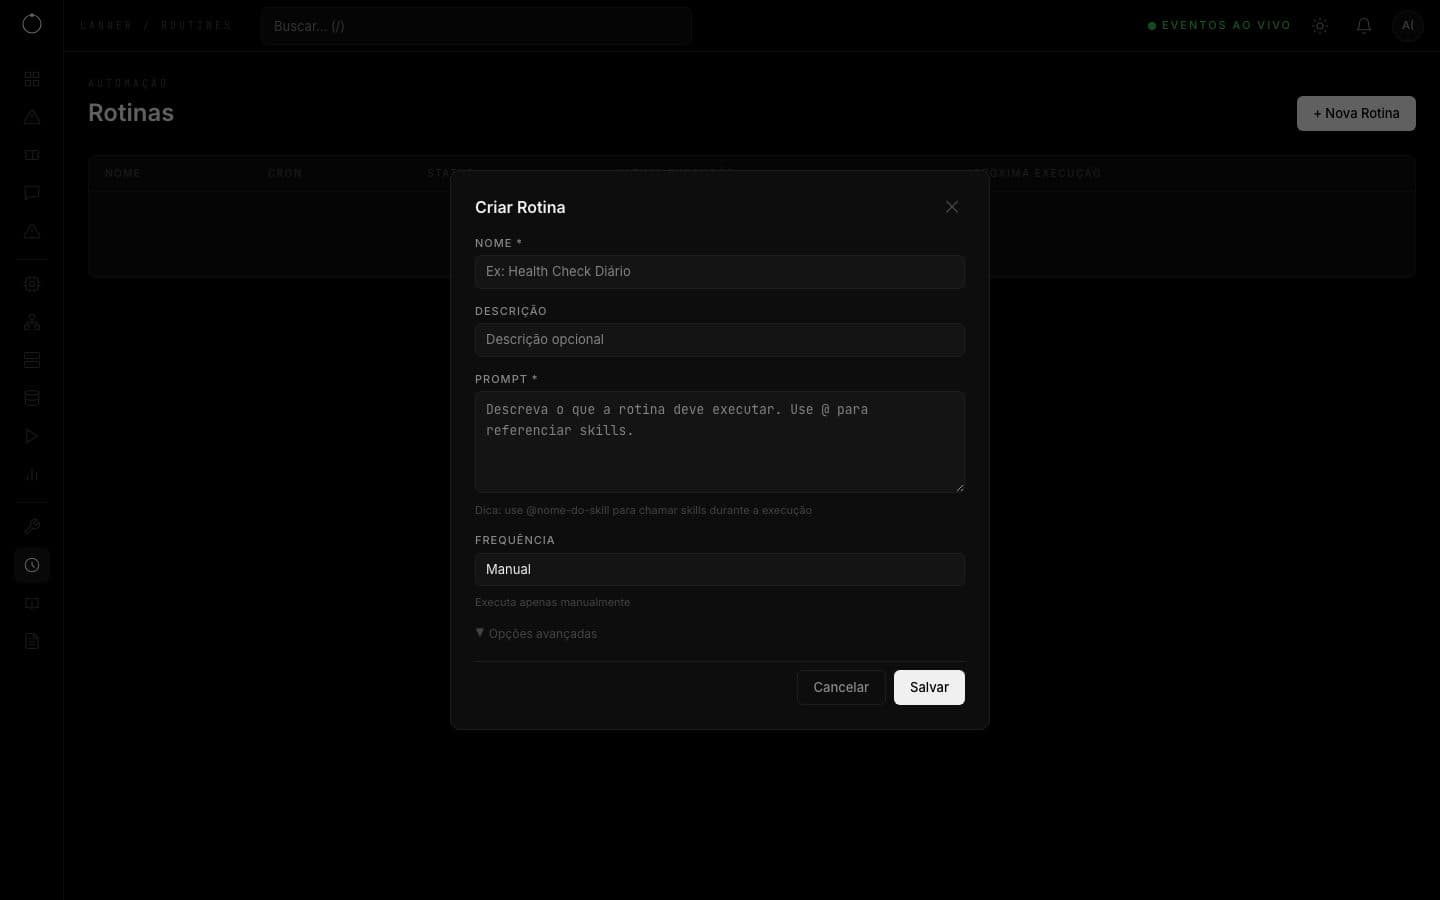Open the play triangle icon in sidebar
This screenshot has height=900, width=1440.
tap(32, 436)
